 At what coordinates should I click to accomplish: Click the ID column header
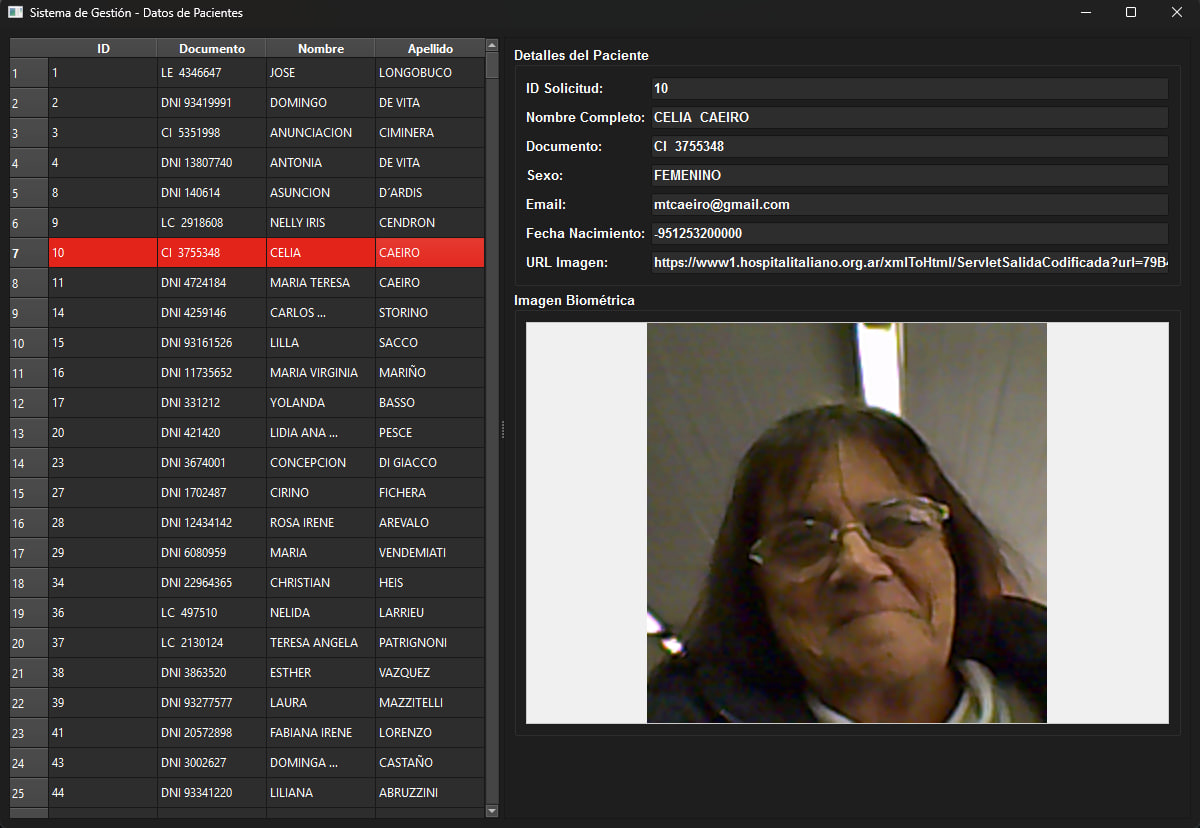tap(103, 48)
